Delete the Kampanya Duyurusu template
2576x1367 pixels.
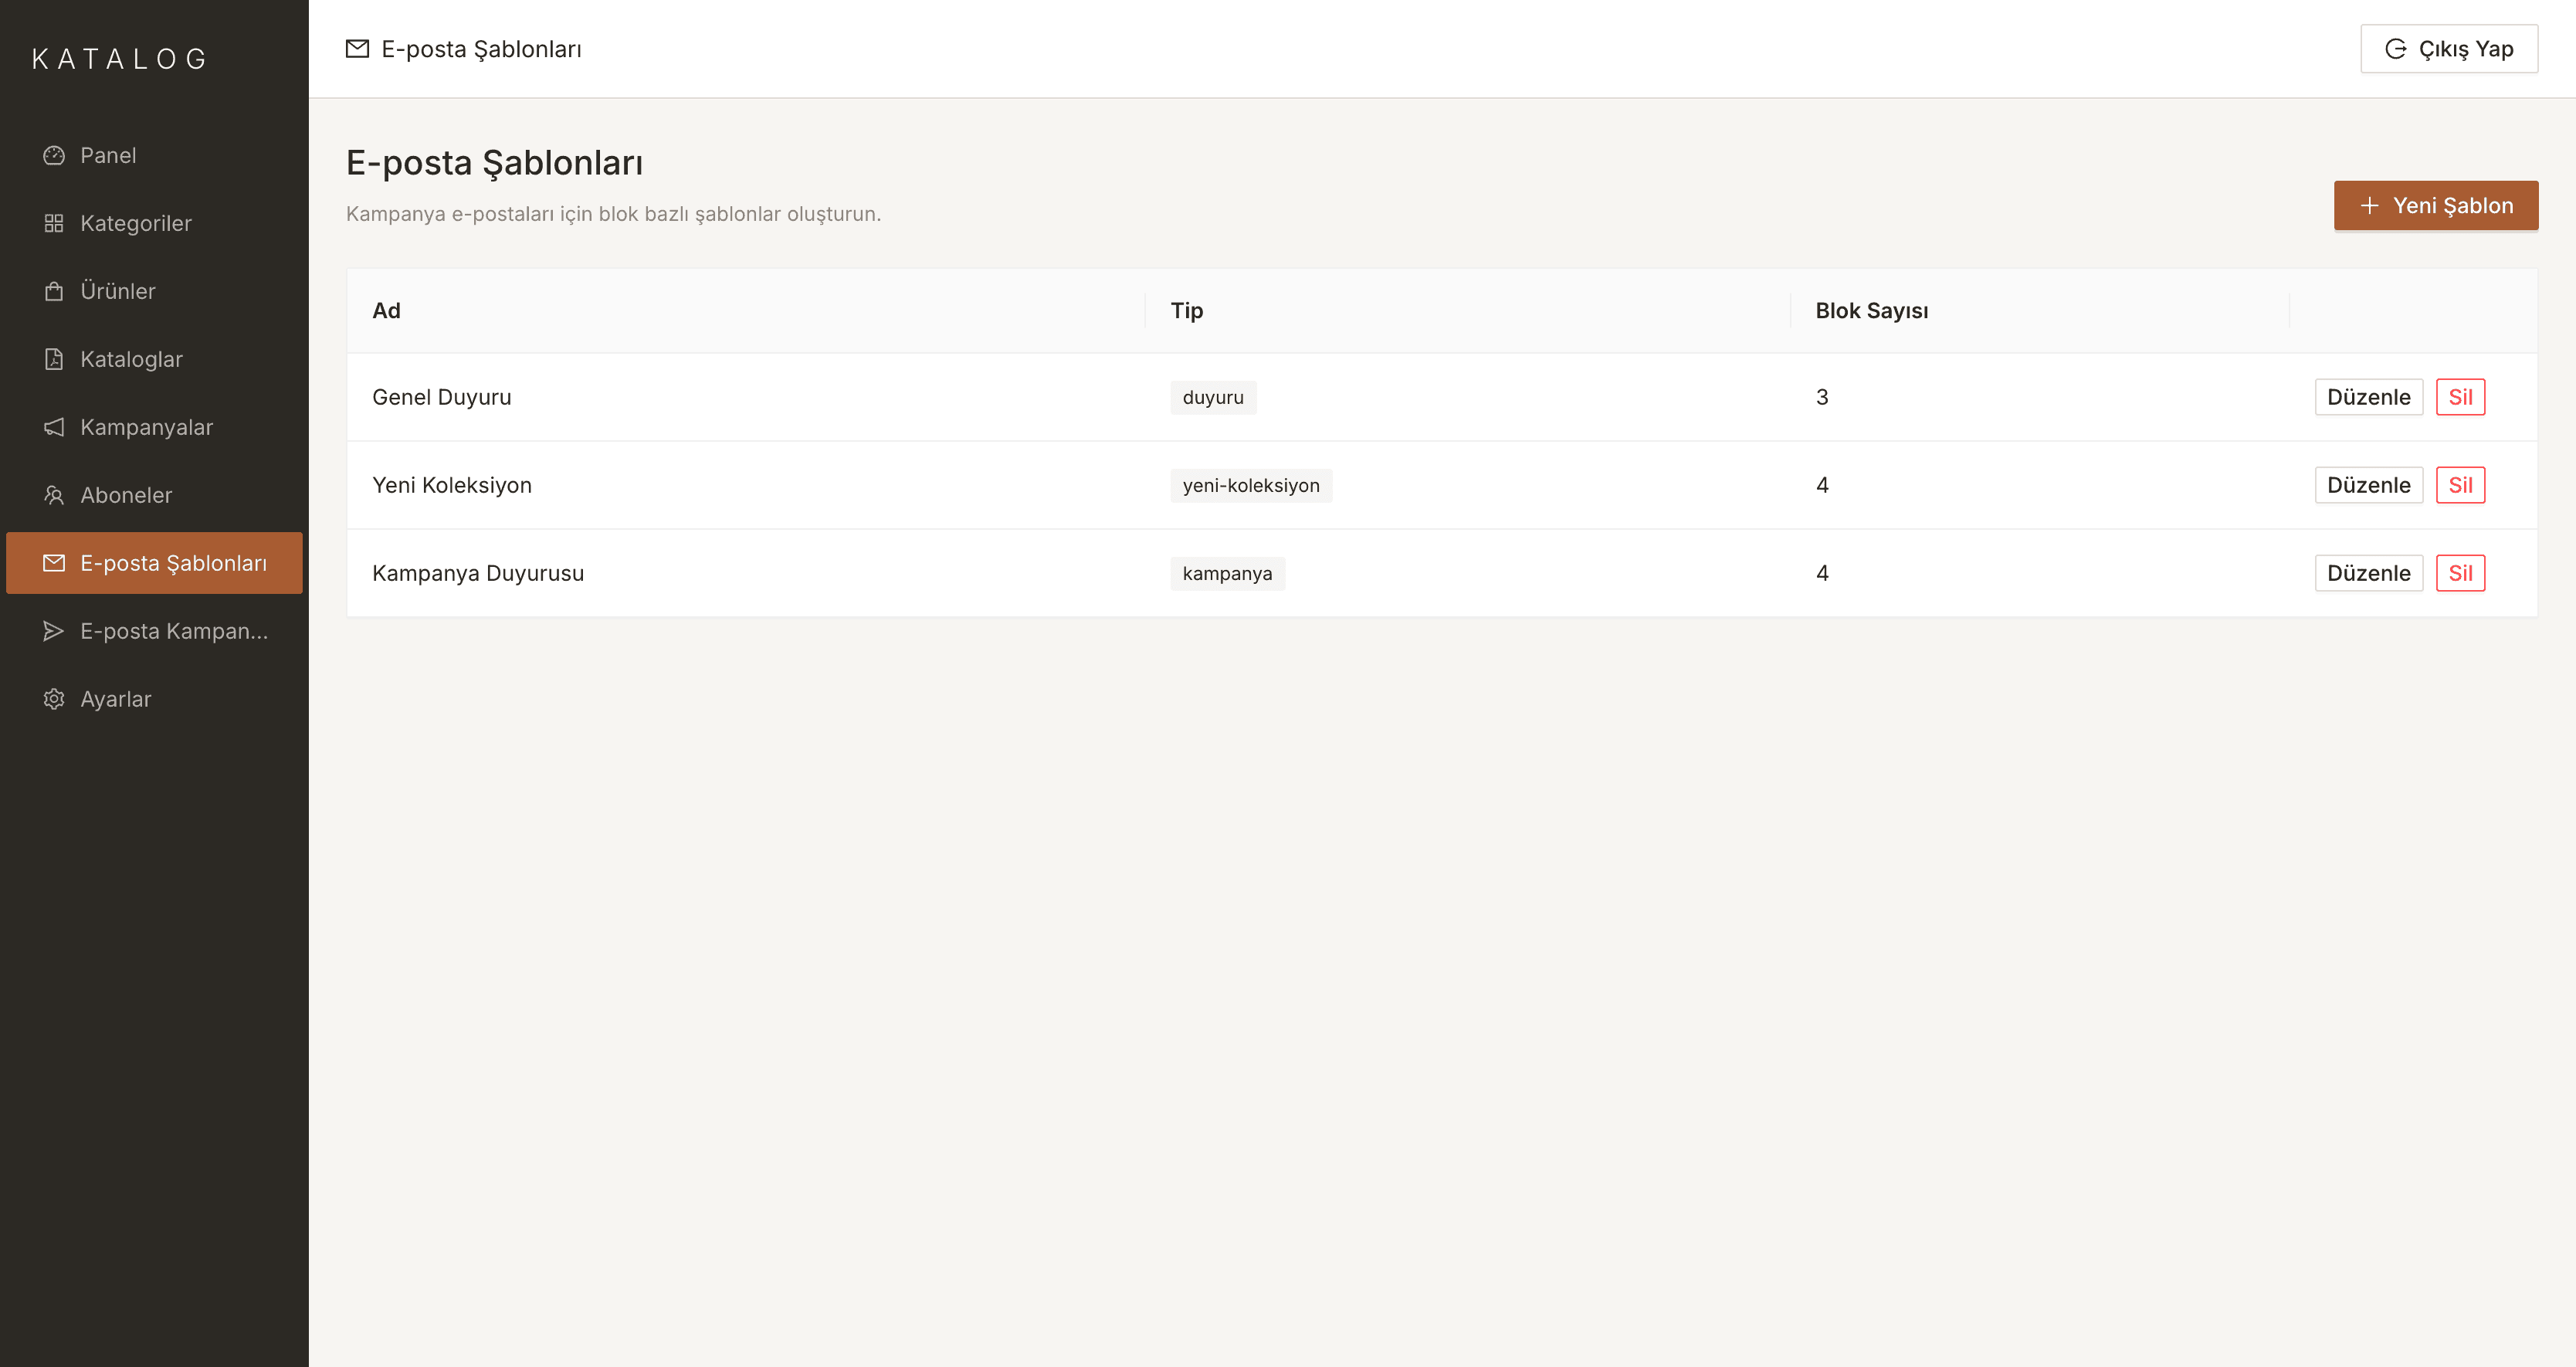[x=2460, y=573]
